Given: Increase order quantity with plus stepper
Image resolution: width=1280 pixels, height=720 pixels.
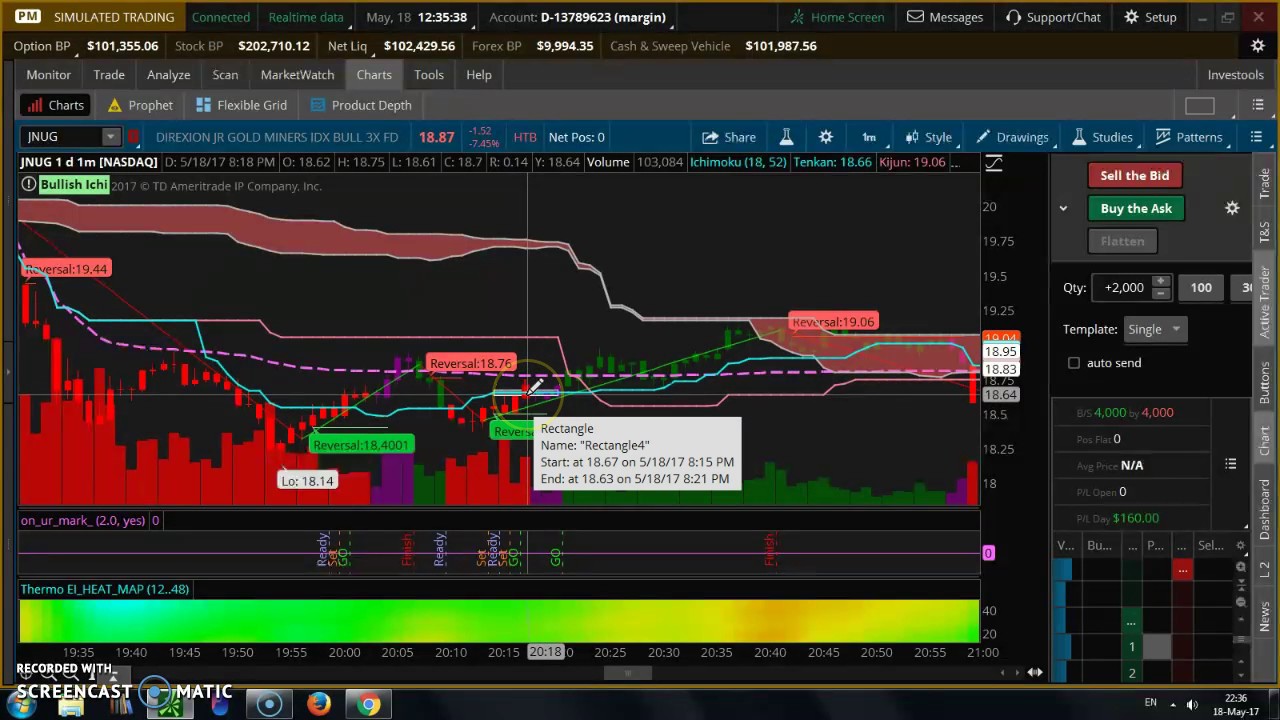Looking at the screenshot, I should click(x=1160, y=282).
